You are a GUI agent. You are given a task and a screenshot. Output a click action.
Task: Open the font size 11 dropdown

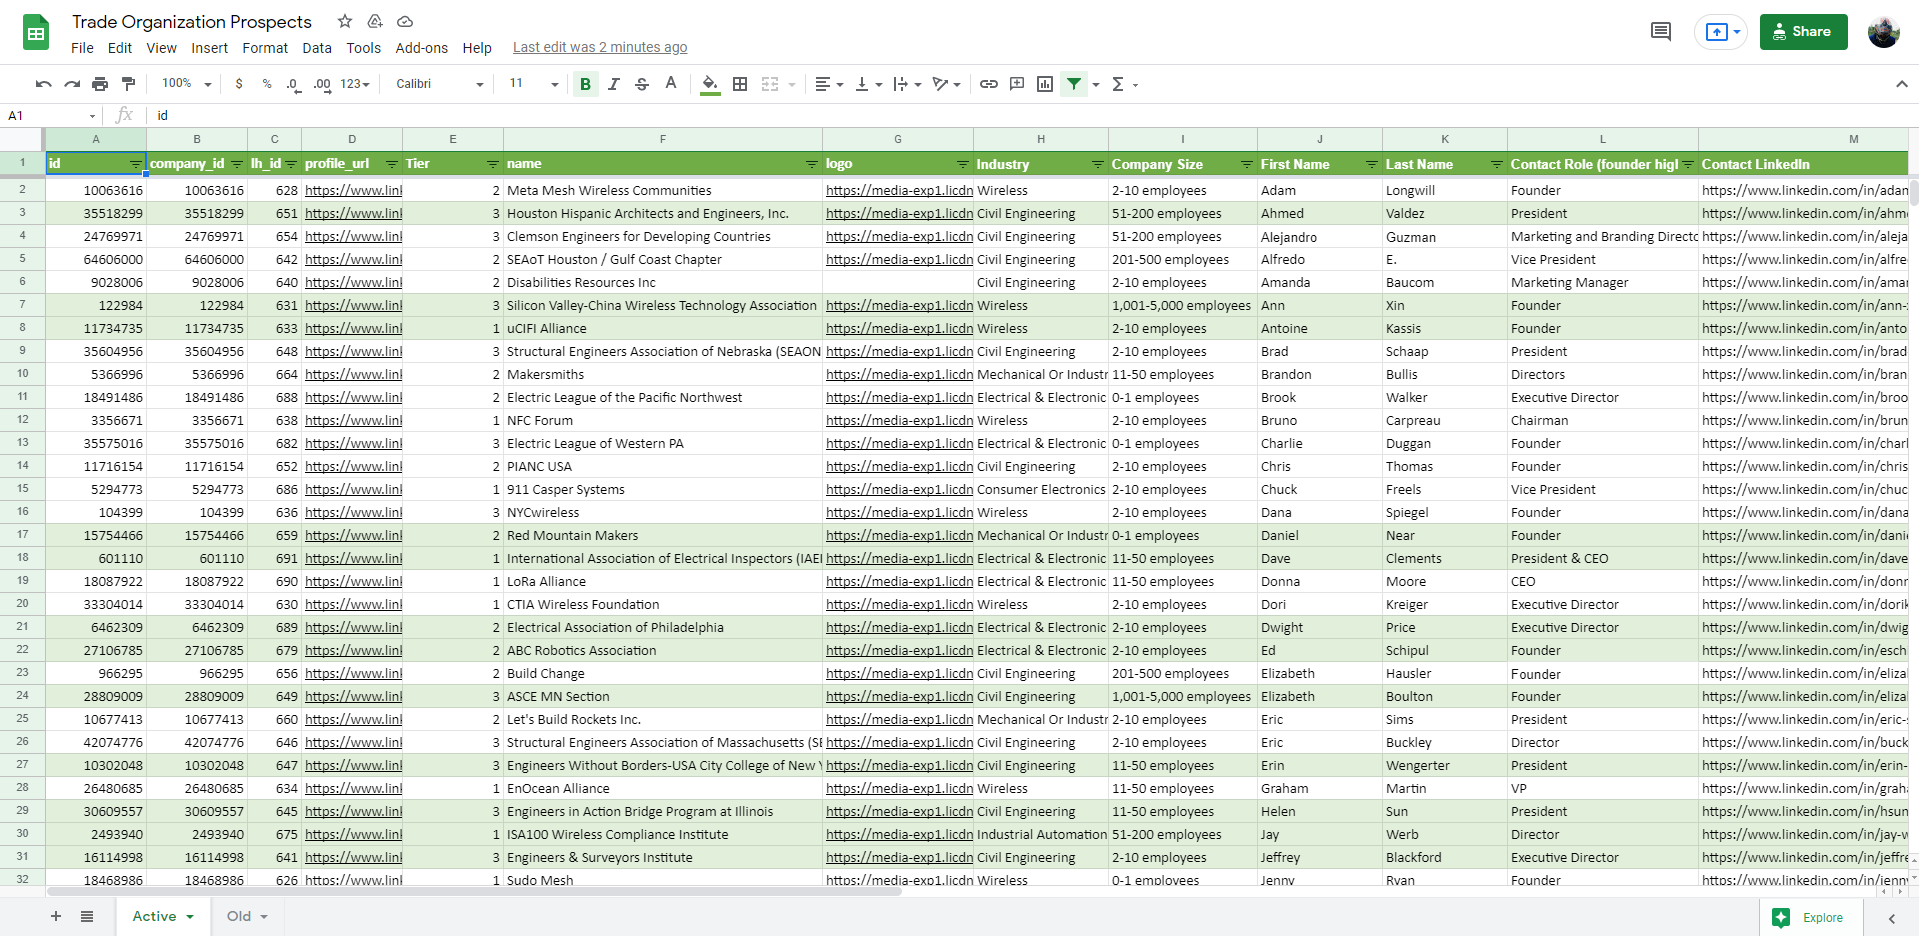[533, 84]
